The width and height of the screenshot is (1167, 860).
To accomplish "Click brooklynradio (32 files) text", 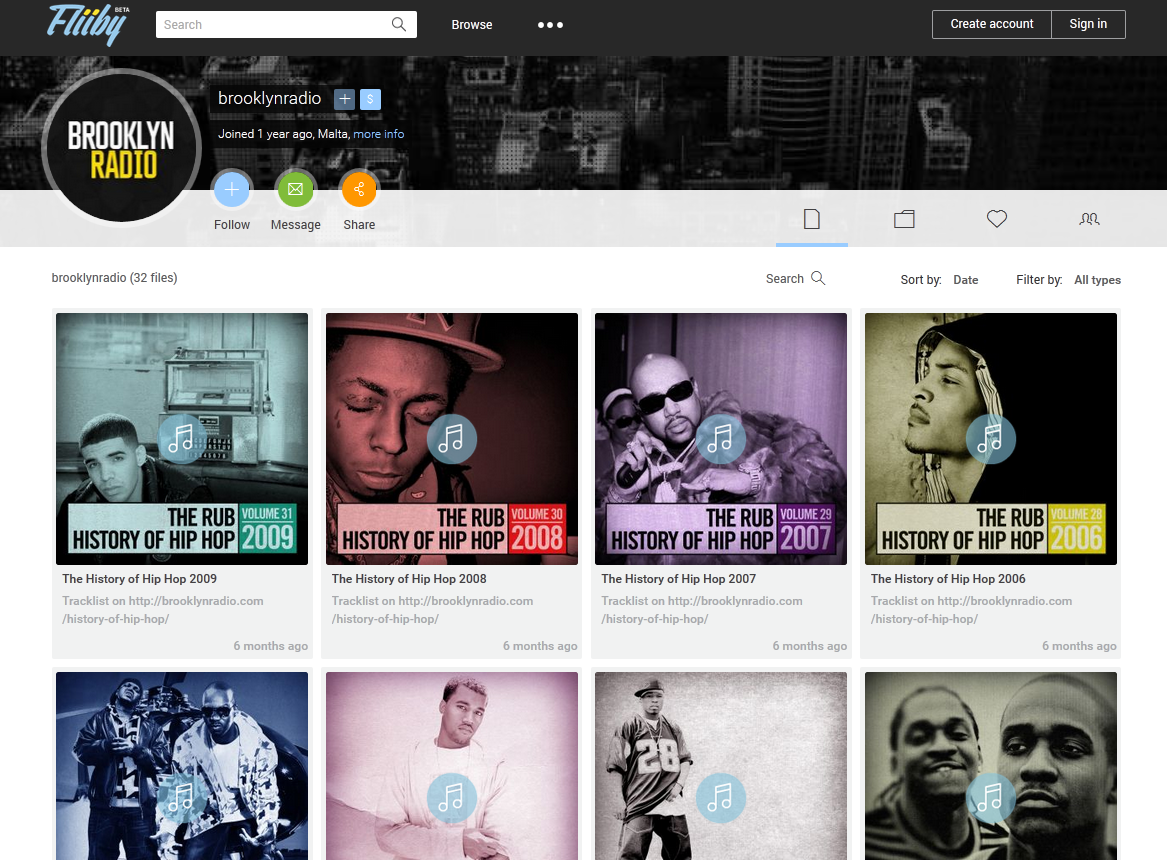I will (114, 277).
